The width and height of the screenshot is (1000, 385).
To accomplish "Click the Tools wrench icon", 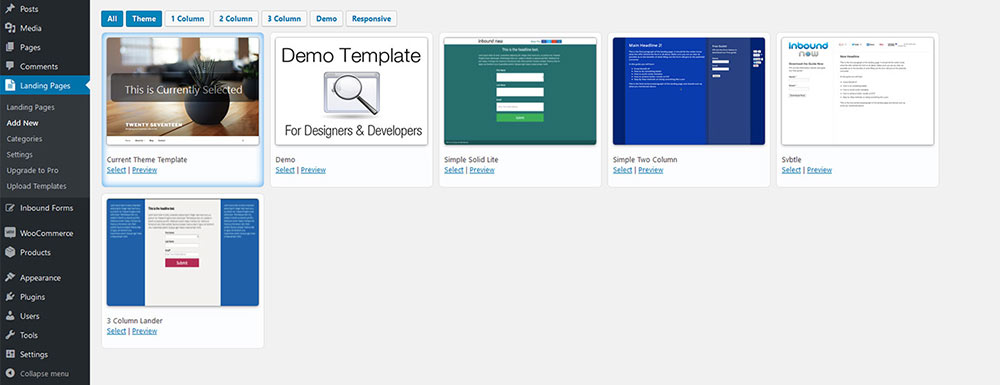I will pyautogui.click(x=10, y=335).
